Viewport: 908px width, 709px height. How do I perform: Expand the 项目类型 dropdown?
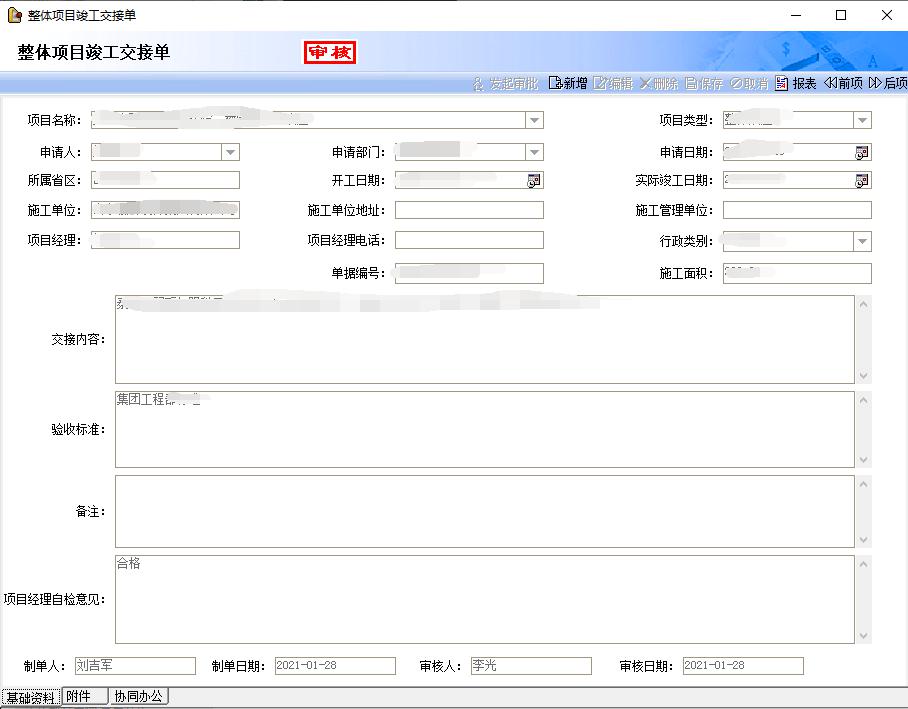862,121
